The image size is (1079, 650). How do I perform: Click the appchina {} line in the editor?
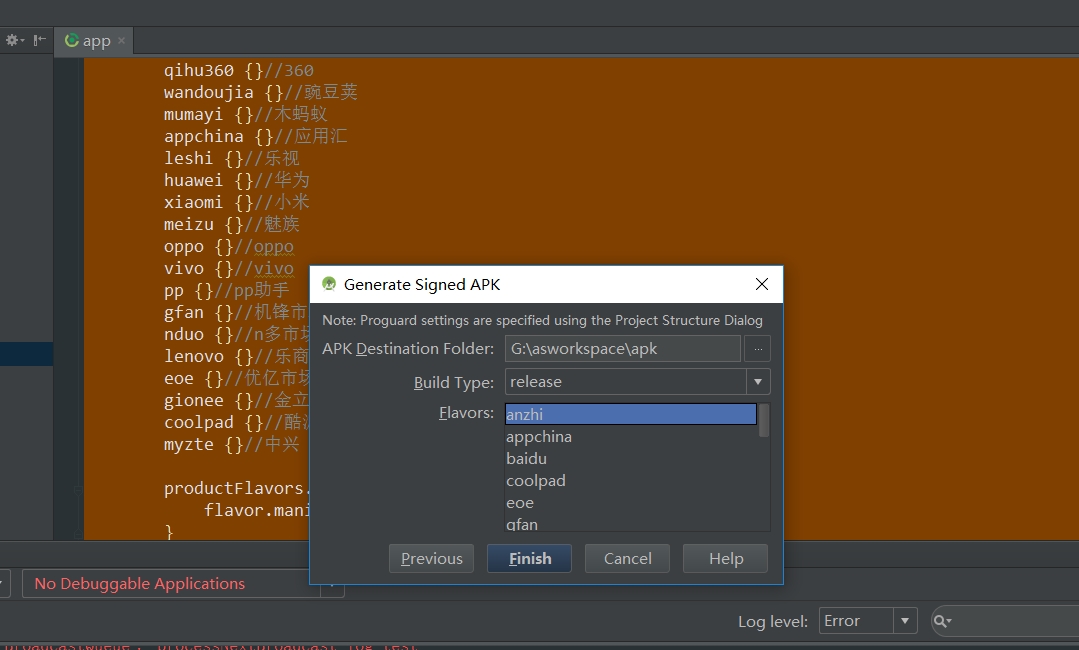point(255,136)
